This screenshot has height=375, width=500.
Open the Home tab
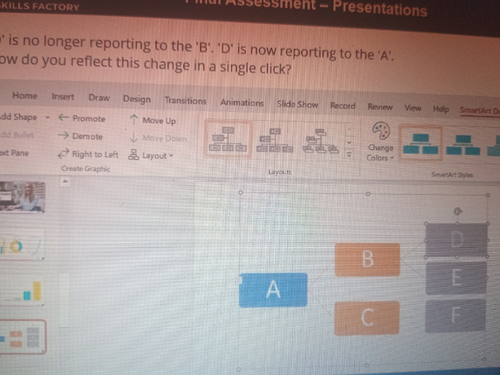tap(25, 96)
